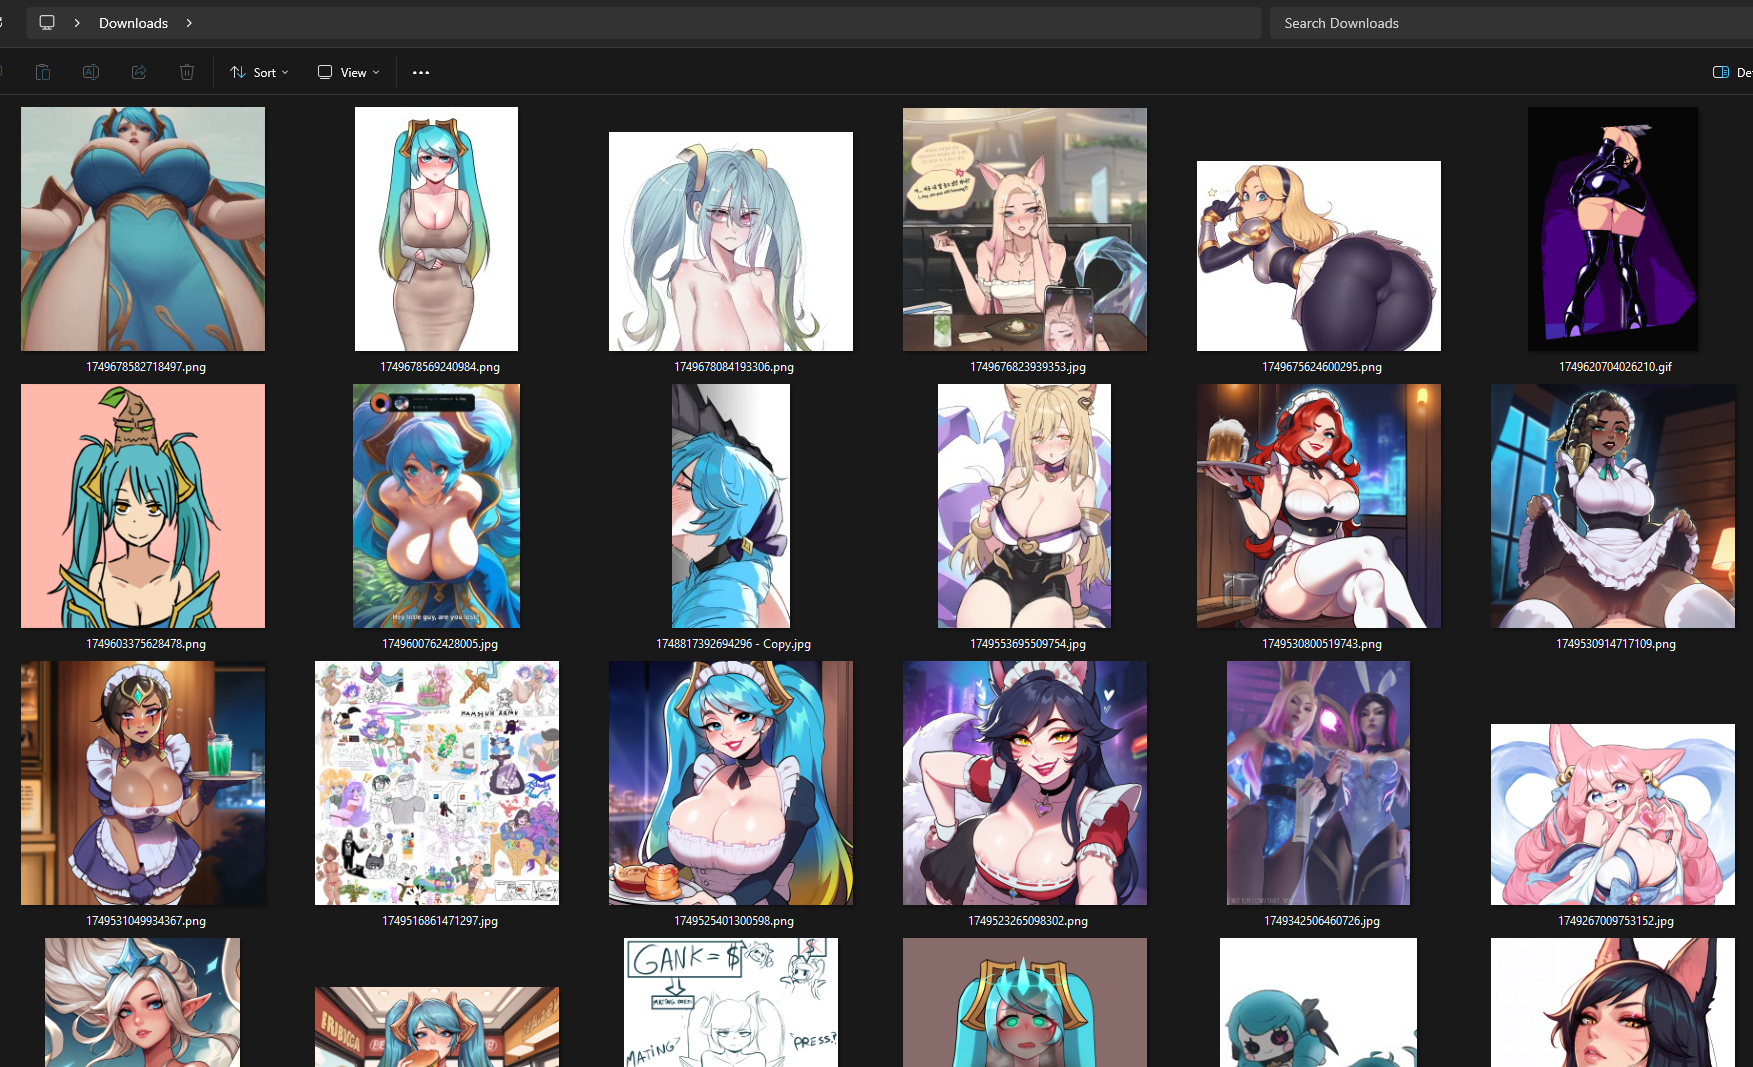Select file name 1749516861471297.jpg
1753x1067 pixels.
point(440,921)
